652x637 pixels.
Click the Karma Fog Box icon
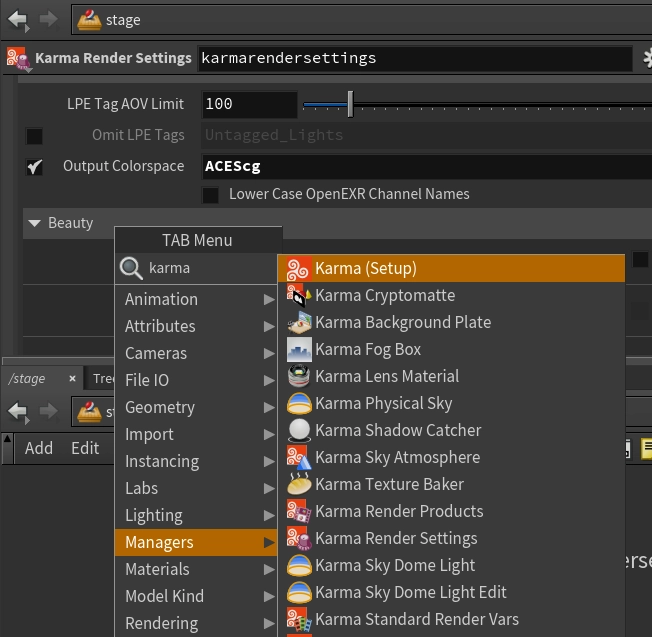pyautogui.click(x=299, y=349)
